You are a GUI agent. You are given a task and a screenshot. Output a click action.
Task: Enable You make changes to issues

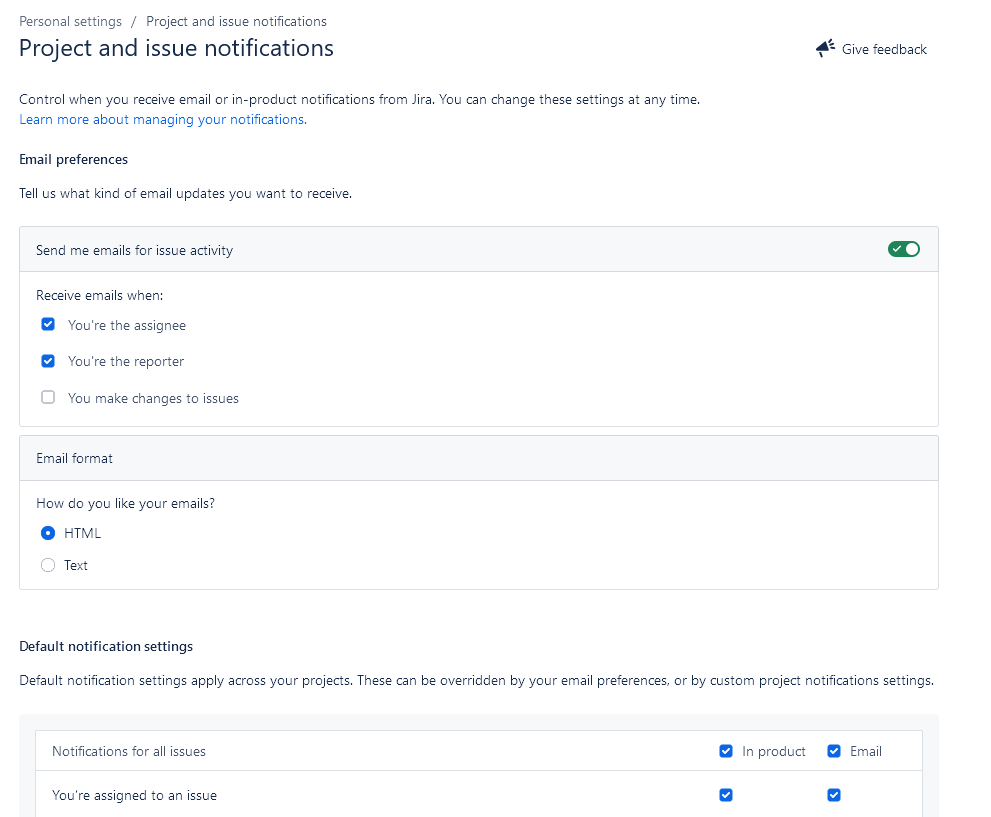click(48, 397)
